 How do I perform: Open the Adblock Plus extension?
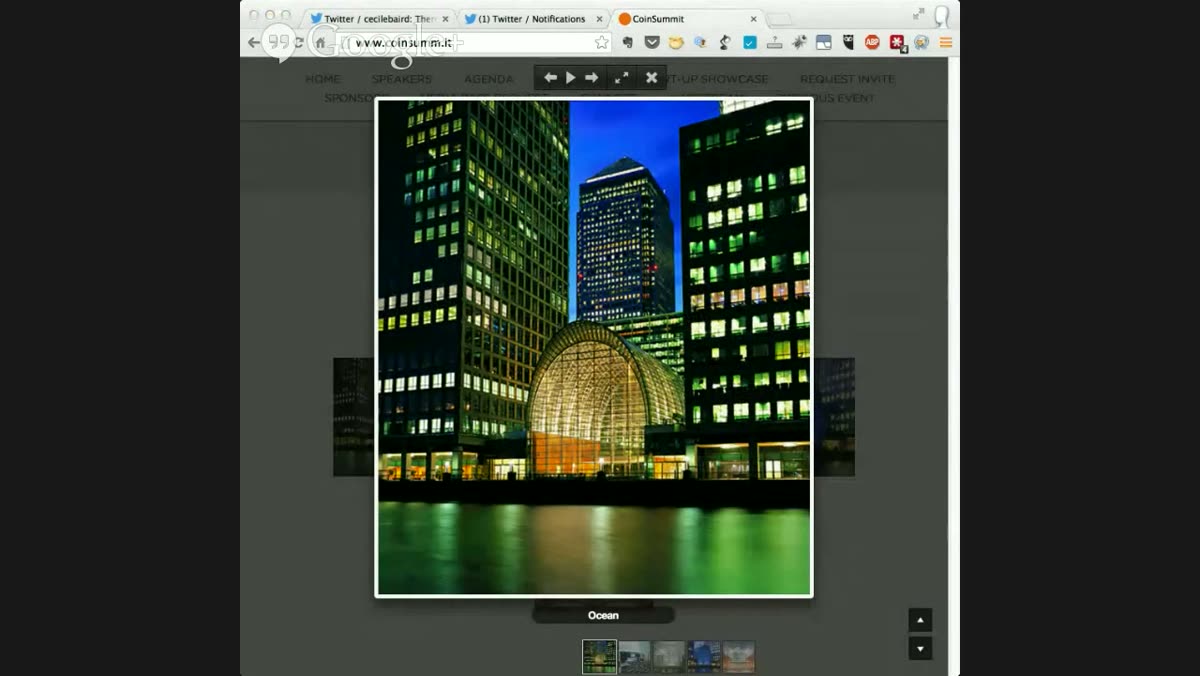(x=872, y=43)
